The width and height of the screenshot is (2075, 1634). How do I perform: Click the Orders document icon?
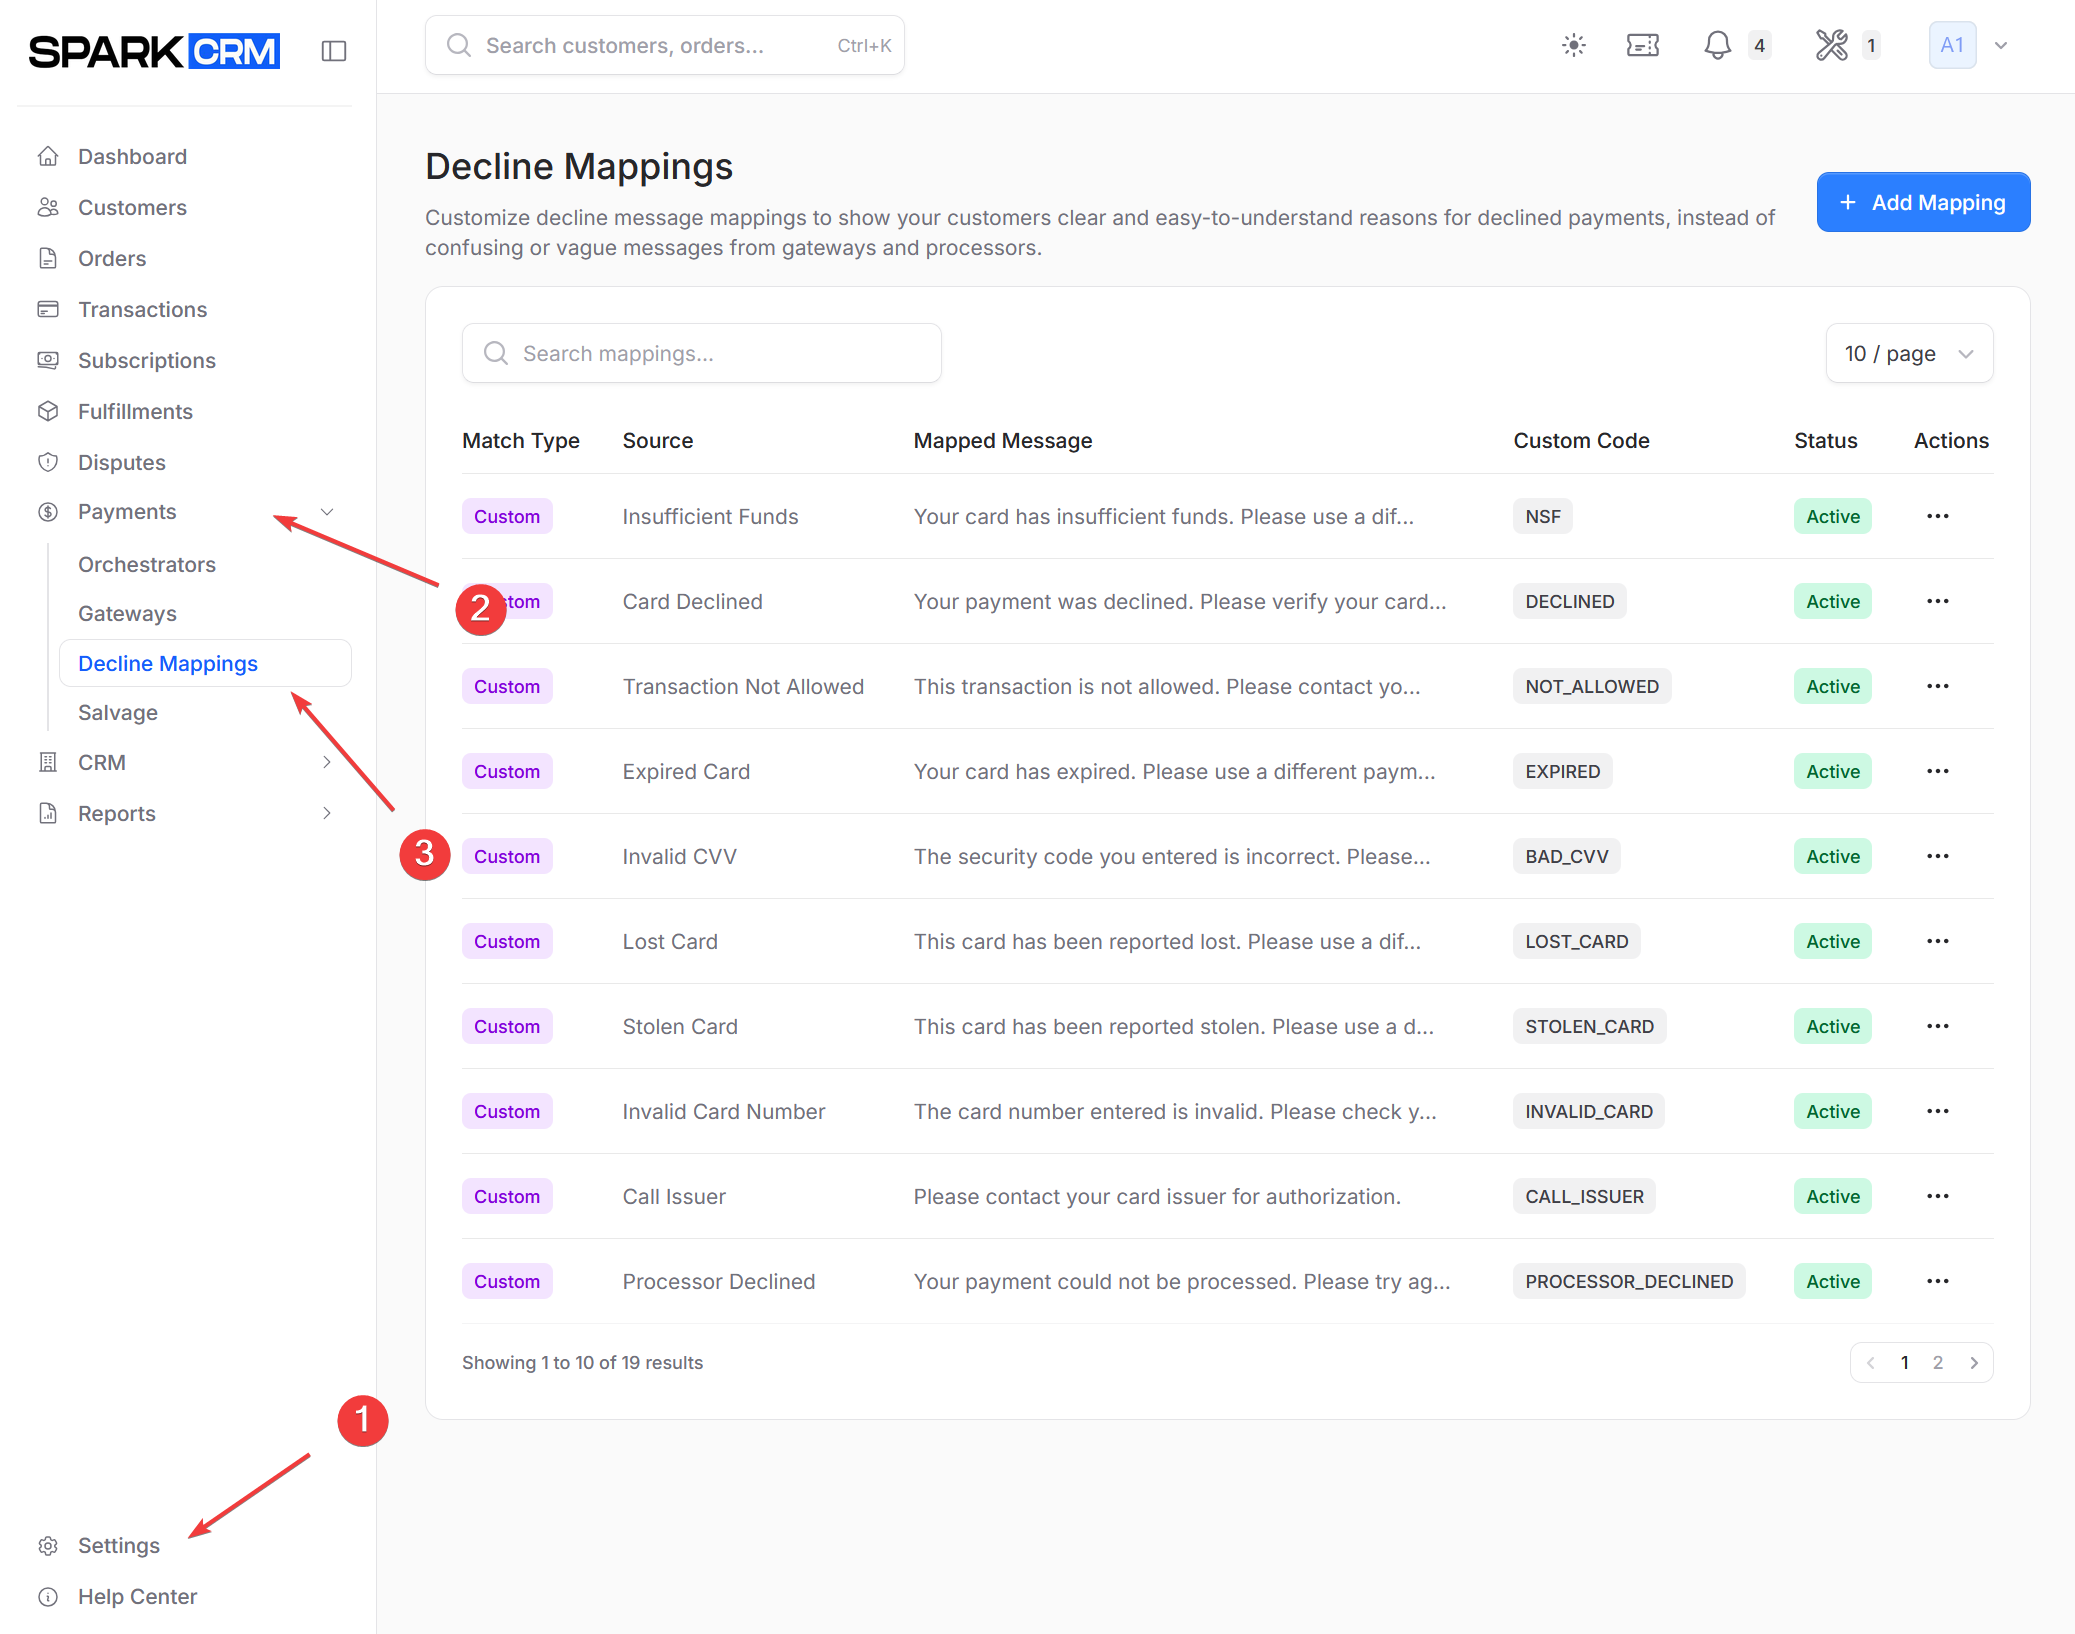tap(48, 258)
